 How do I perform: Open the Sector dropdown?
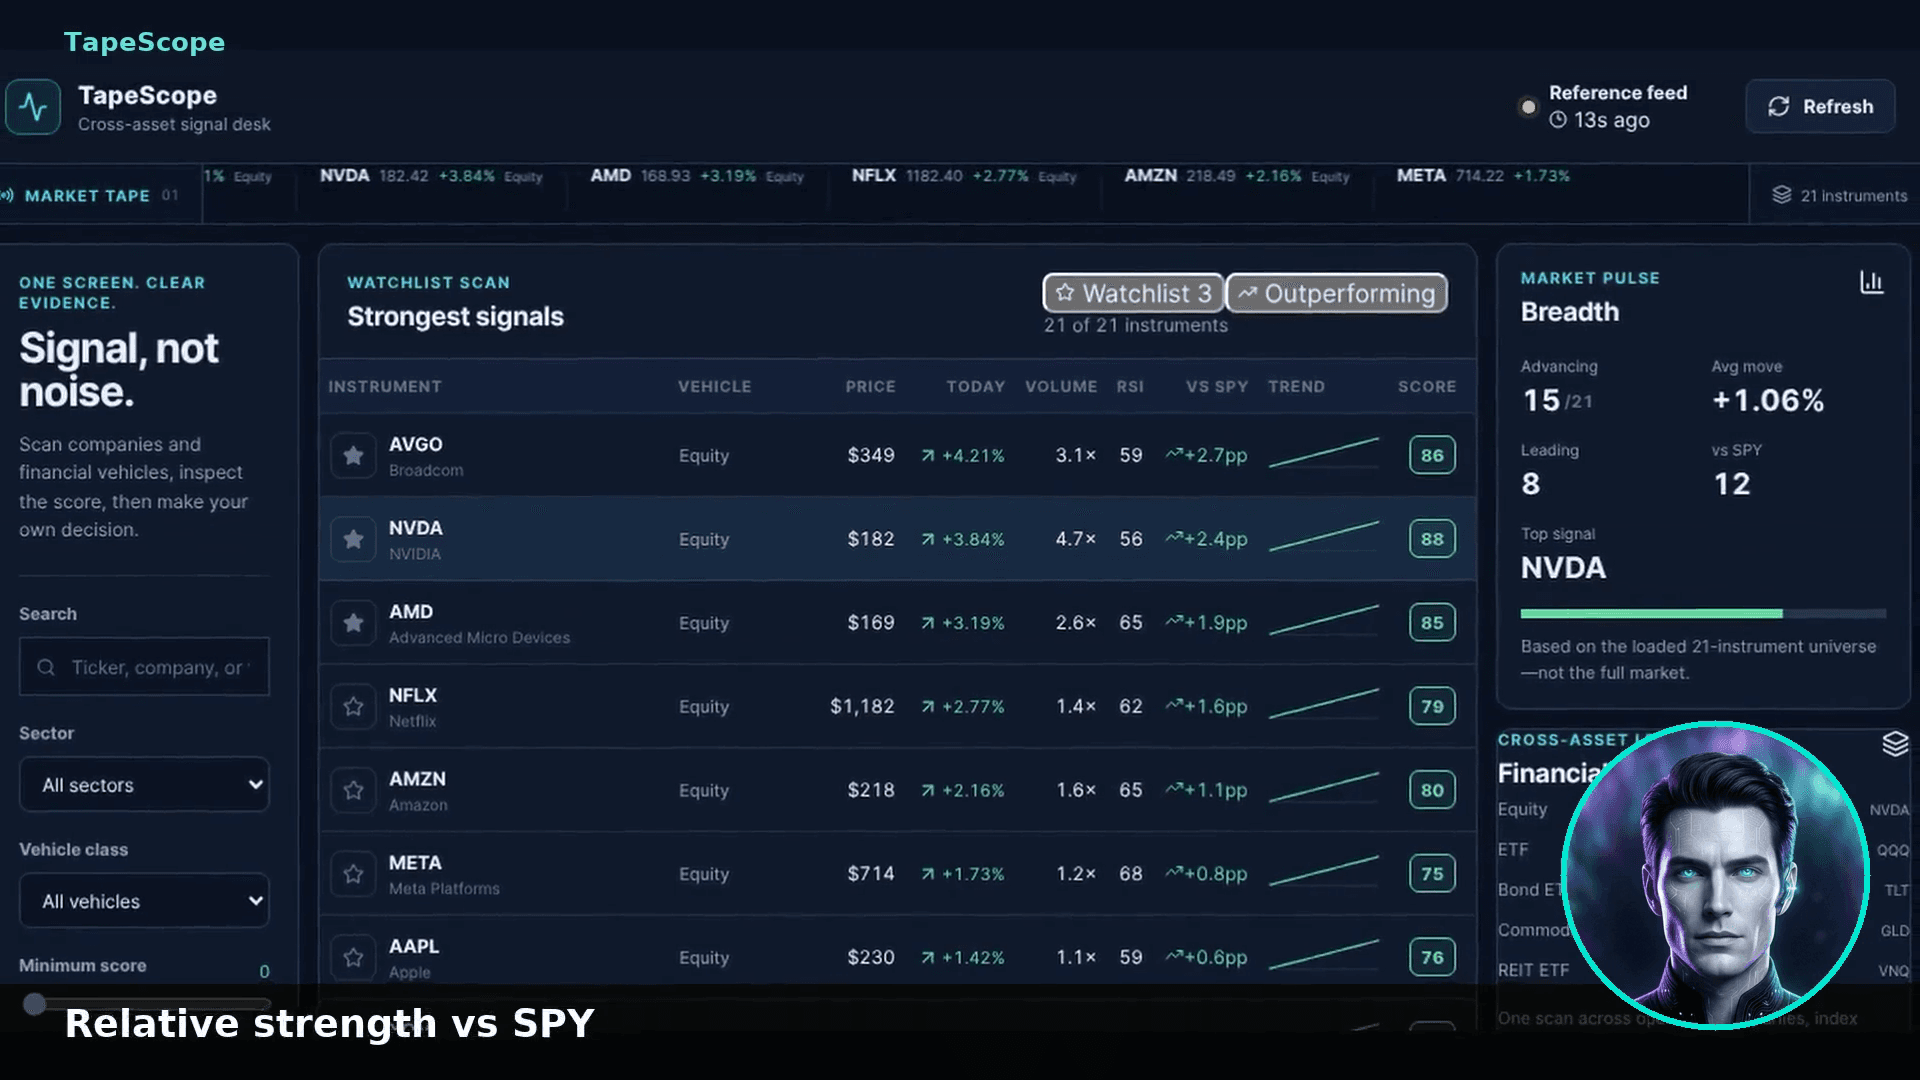point(144,785)
